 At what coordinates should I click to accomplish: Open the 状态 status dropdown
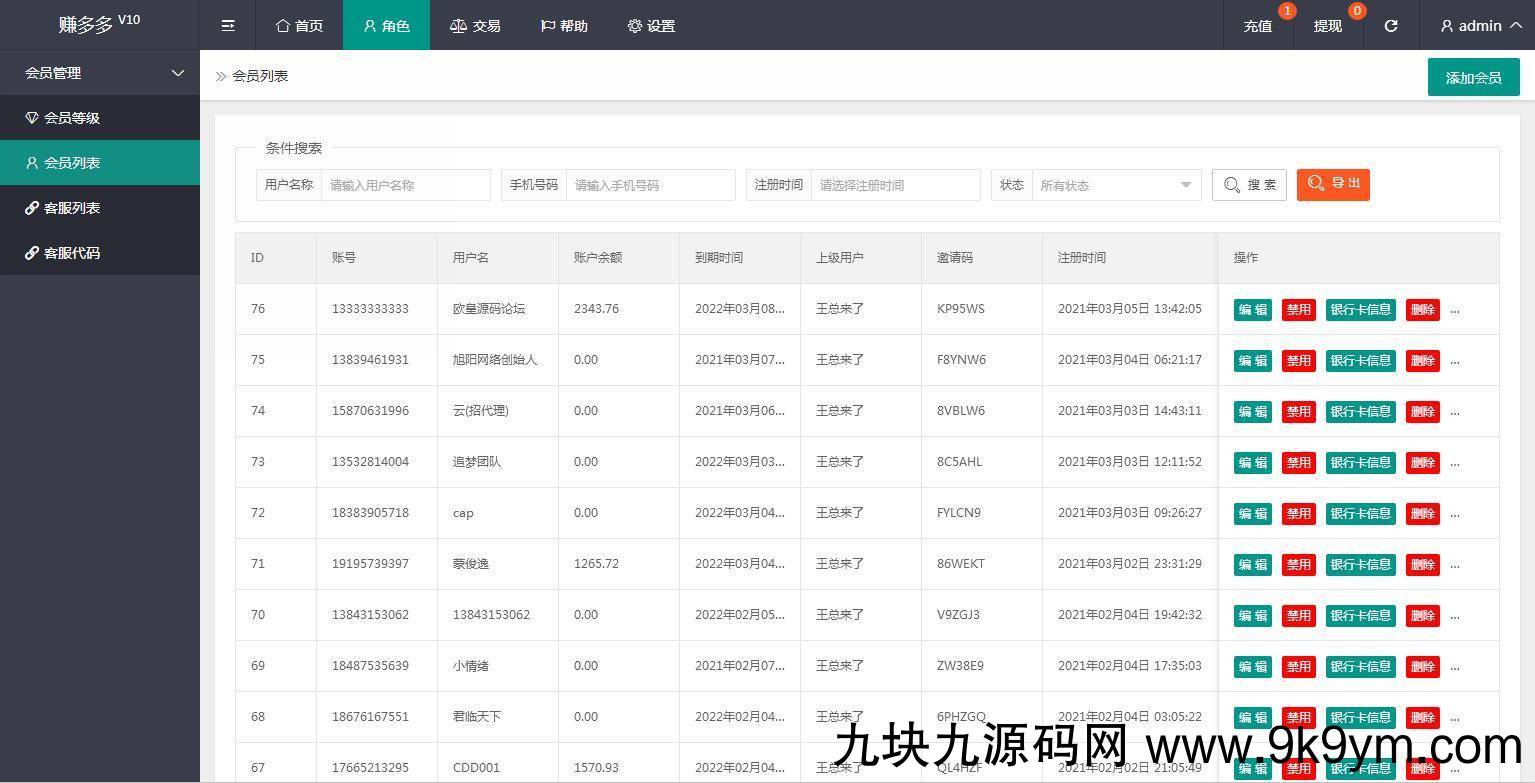point(1115,185)
